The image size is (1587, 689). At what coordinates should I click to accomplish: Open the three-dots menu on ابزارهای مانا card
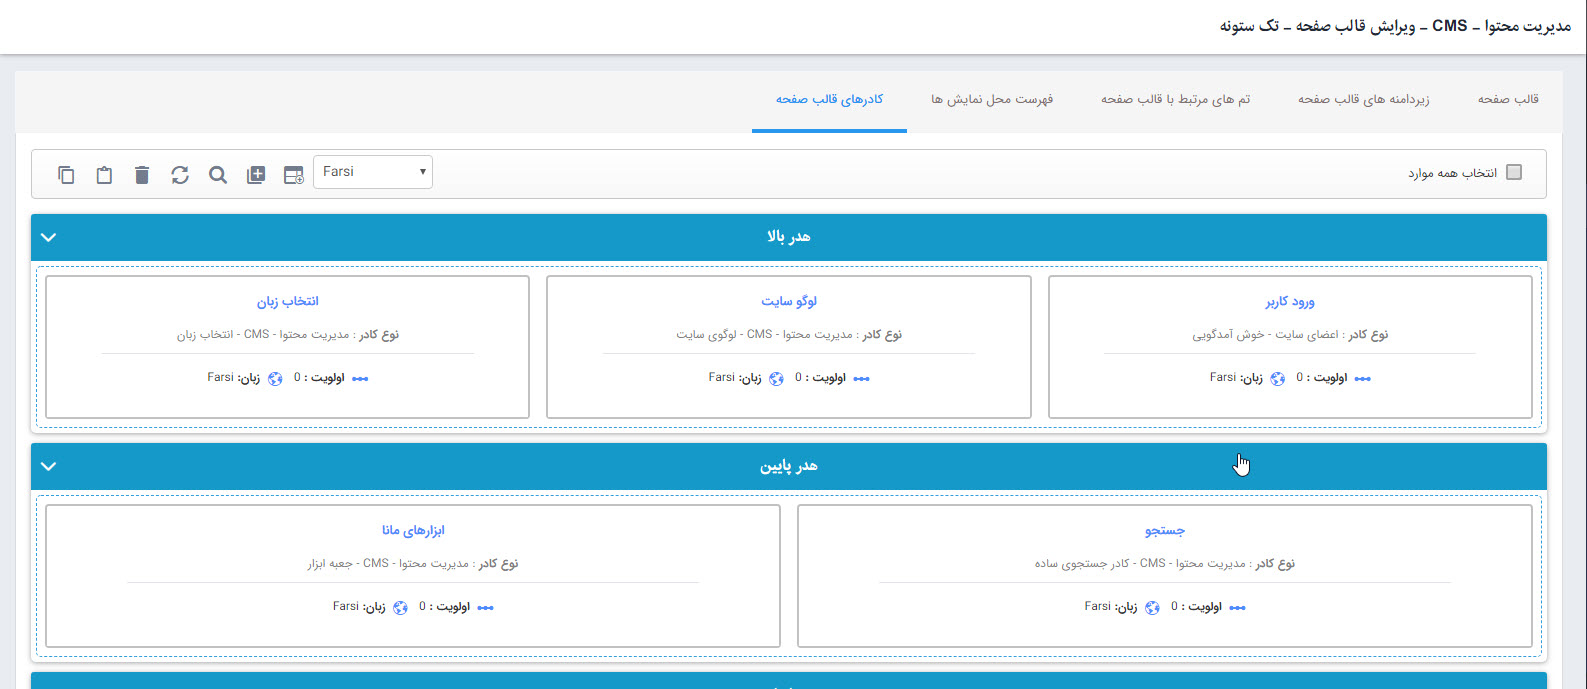pos(486,608)
